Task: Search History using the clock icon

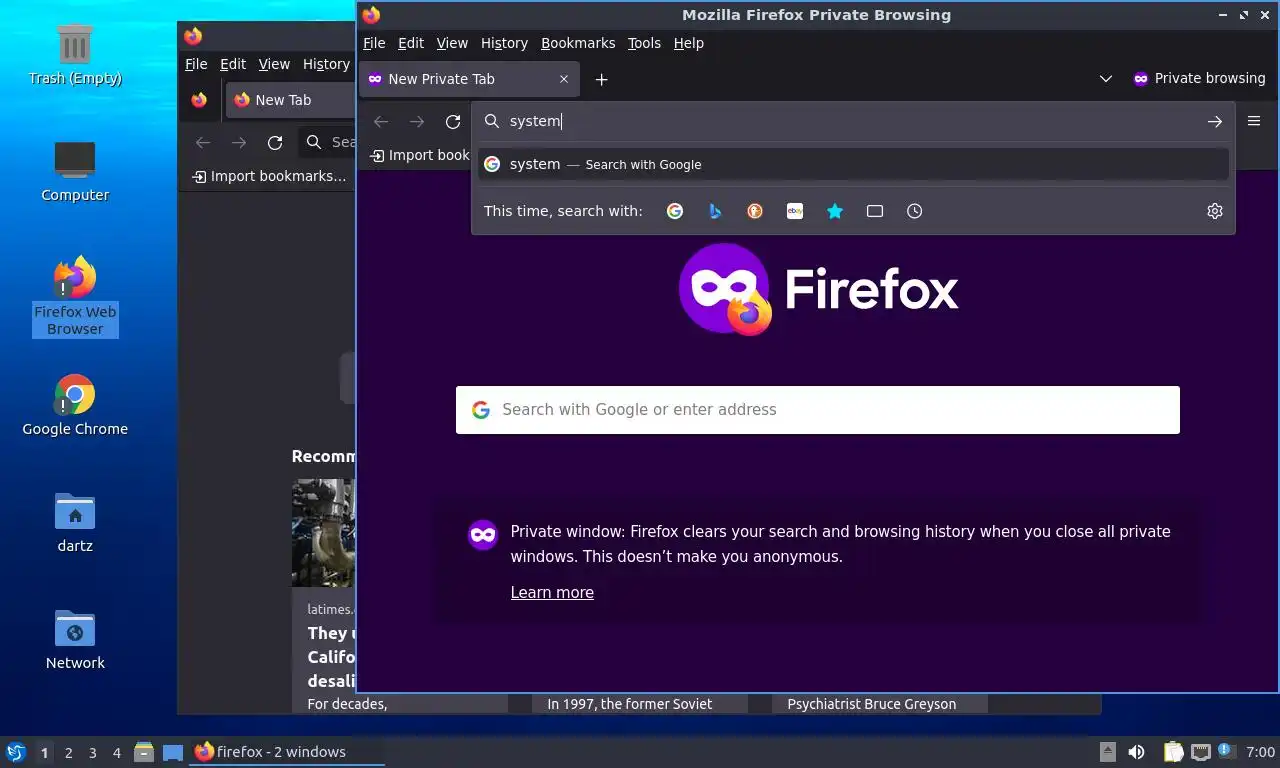Action: click(x=915, y=211)
